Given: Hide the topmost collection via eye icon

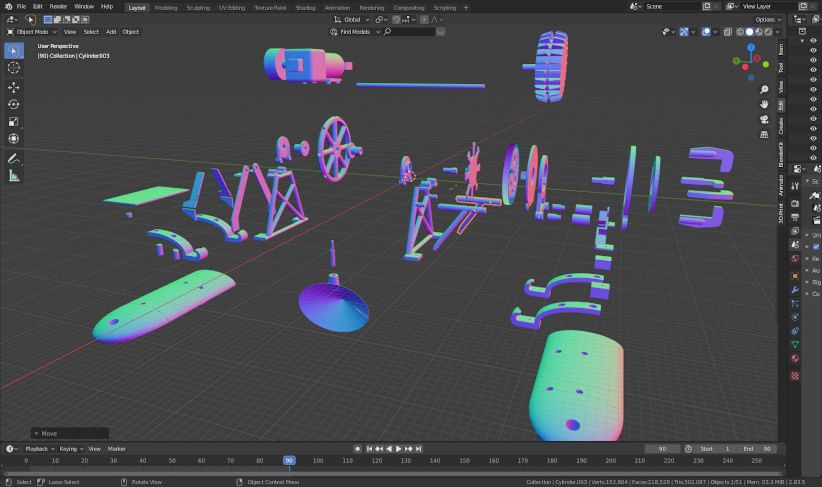Looking at the screenshot, I should click(x=813, y=40).
